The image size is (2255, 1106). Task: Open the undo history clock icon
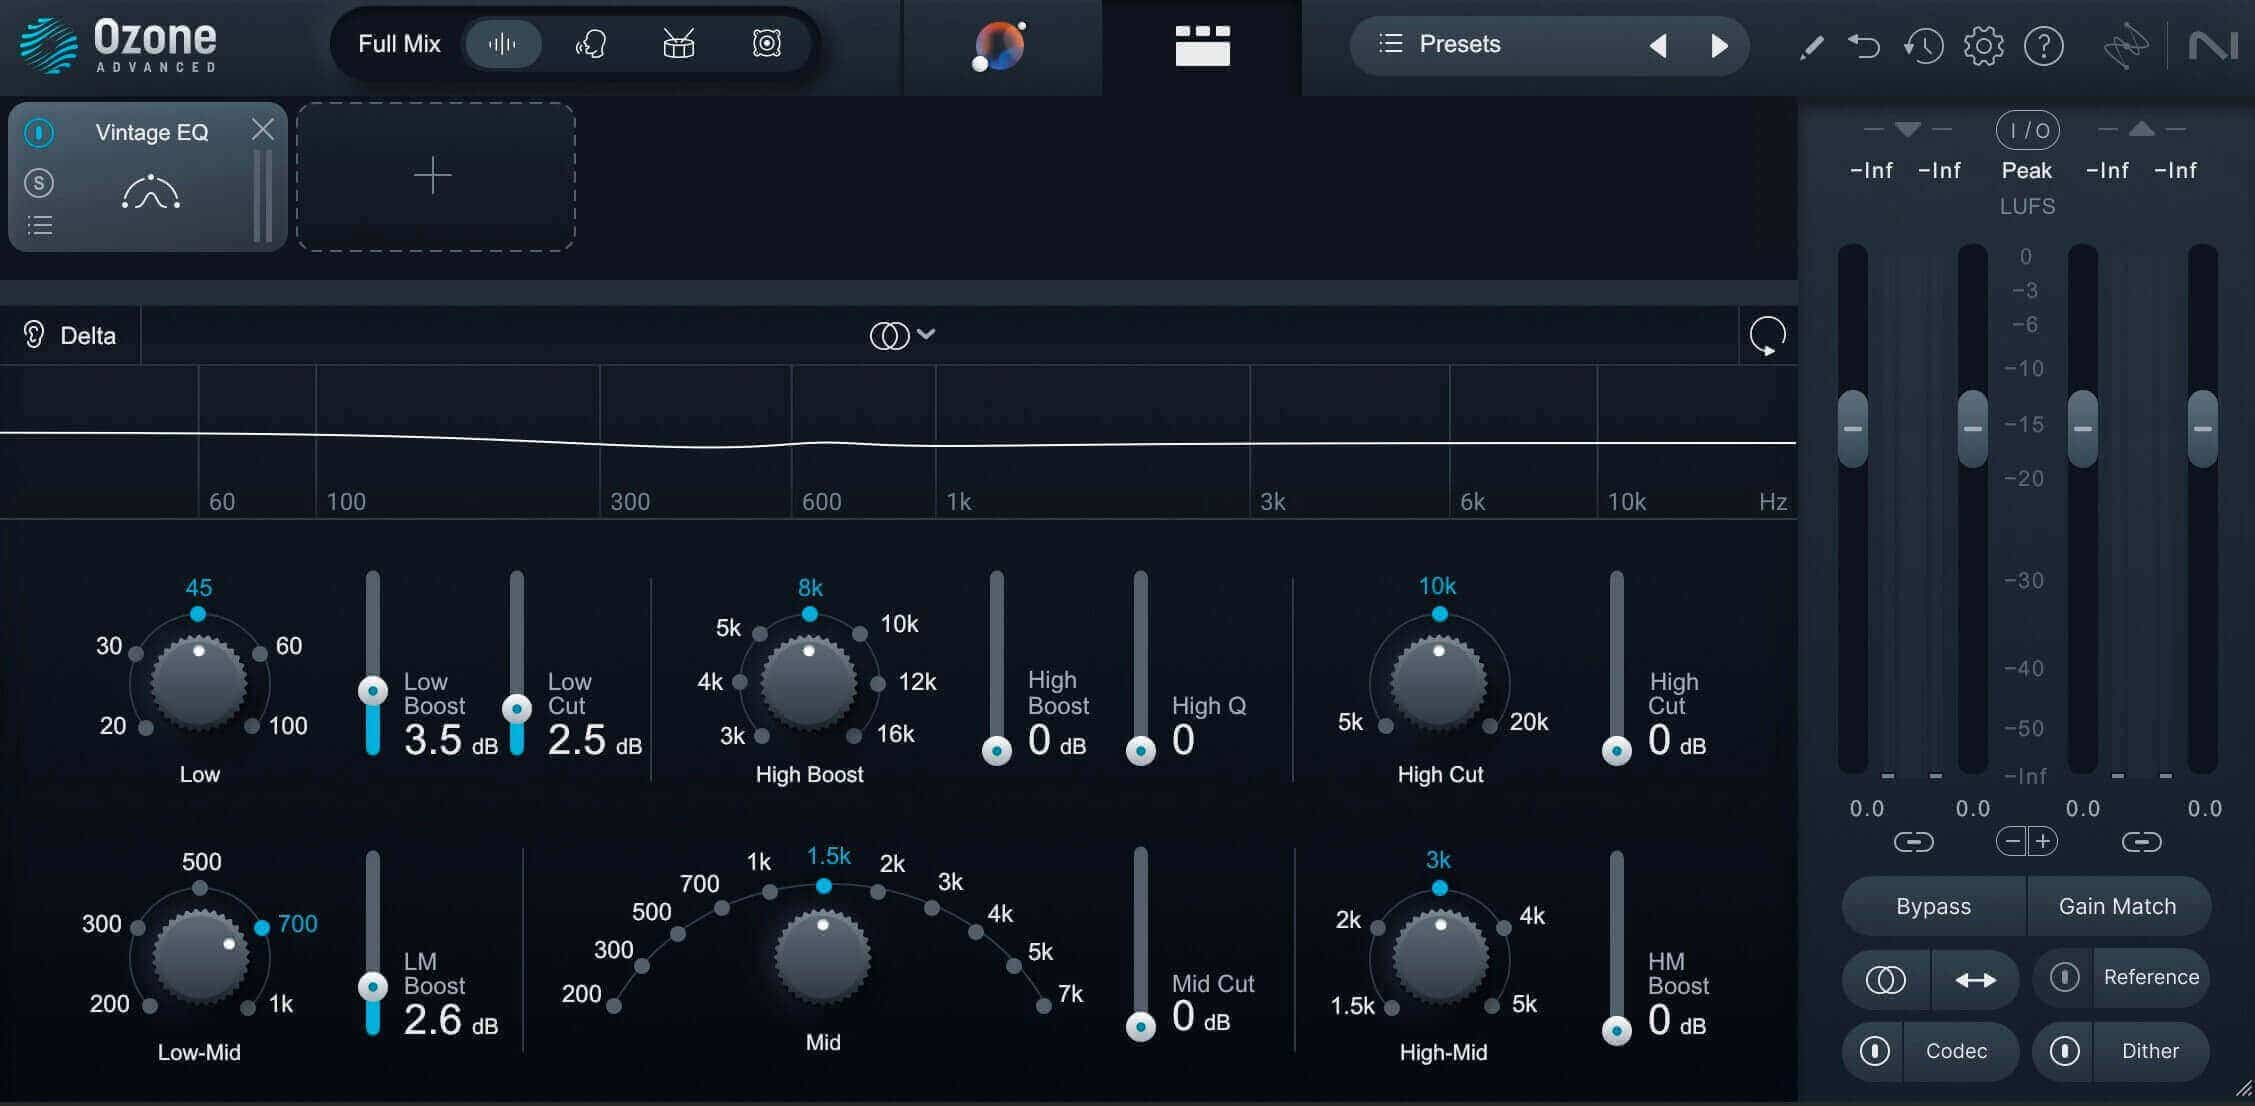coord(1923,46)
